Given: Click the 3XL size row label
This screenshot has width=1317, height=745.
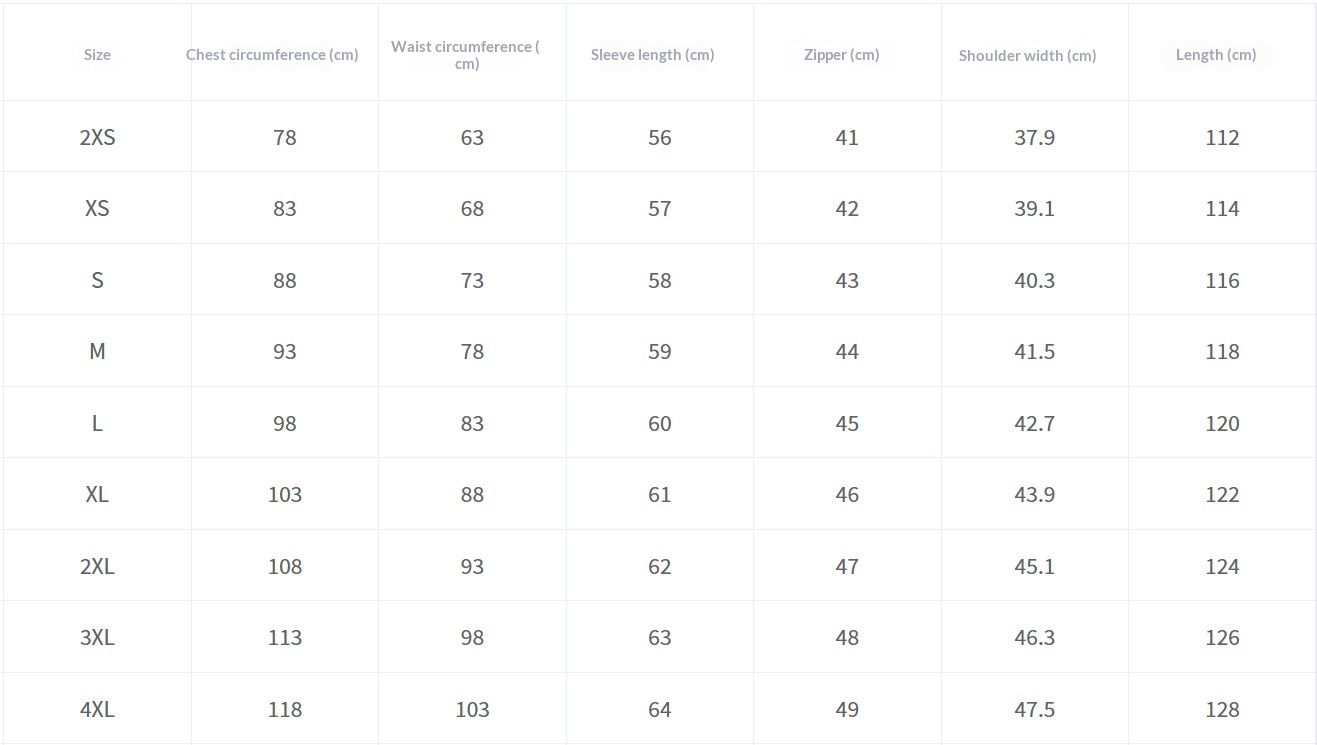Looking at the screenshot, I should click(97, 638).
